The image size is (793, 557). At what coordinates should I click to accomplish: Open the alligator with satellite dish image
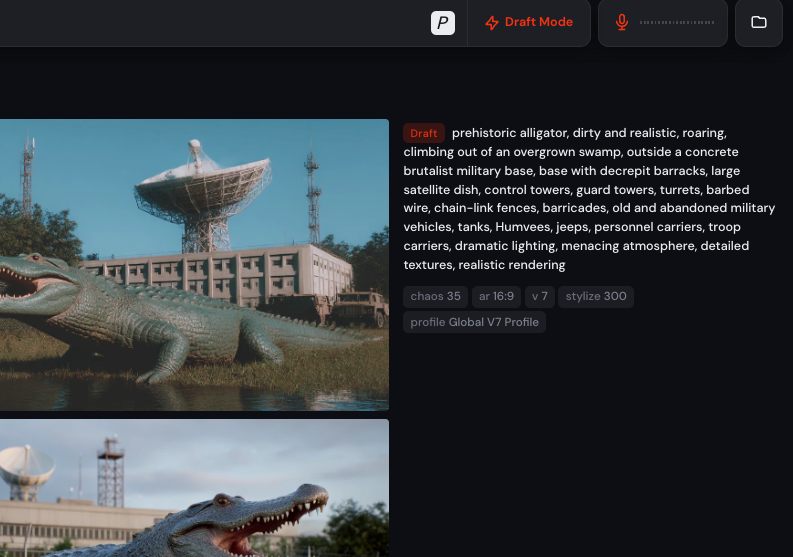[x=194, y=265]
